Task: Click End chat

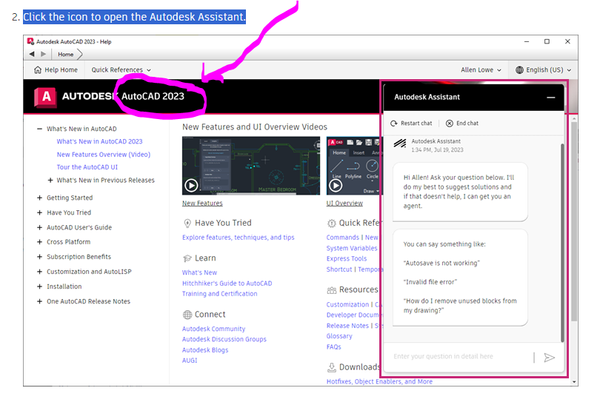Action: 462,123
